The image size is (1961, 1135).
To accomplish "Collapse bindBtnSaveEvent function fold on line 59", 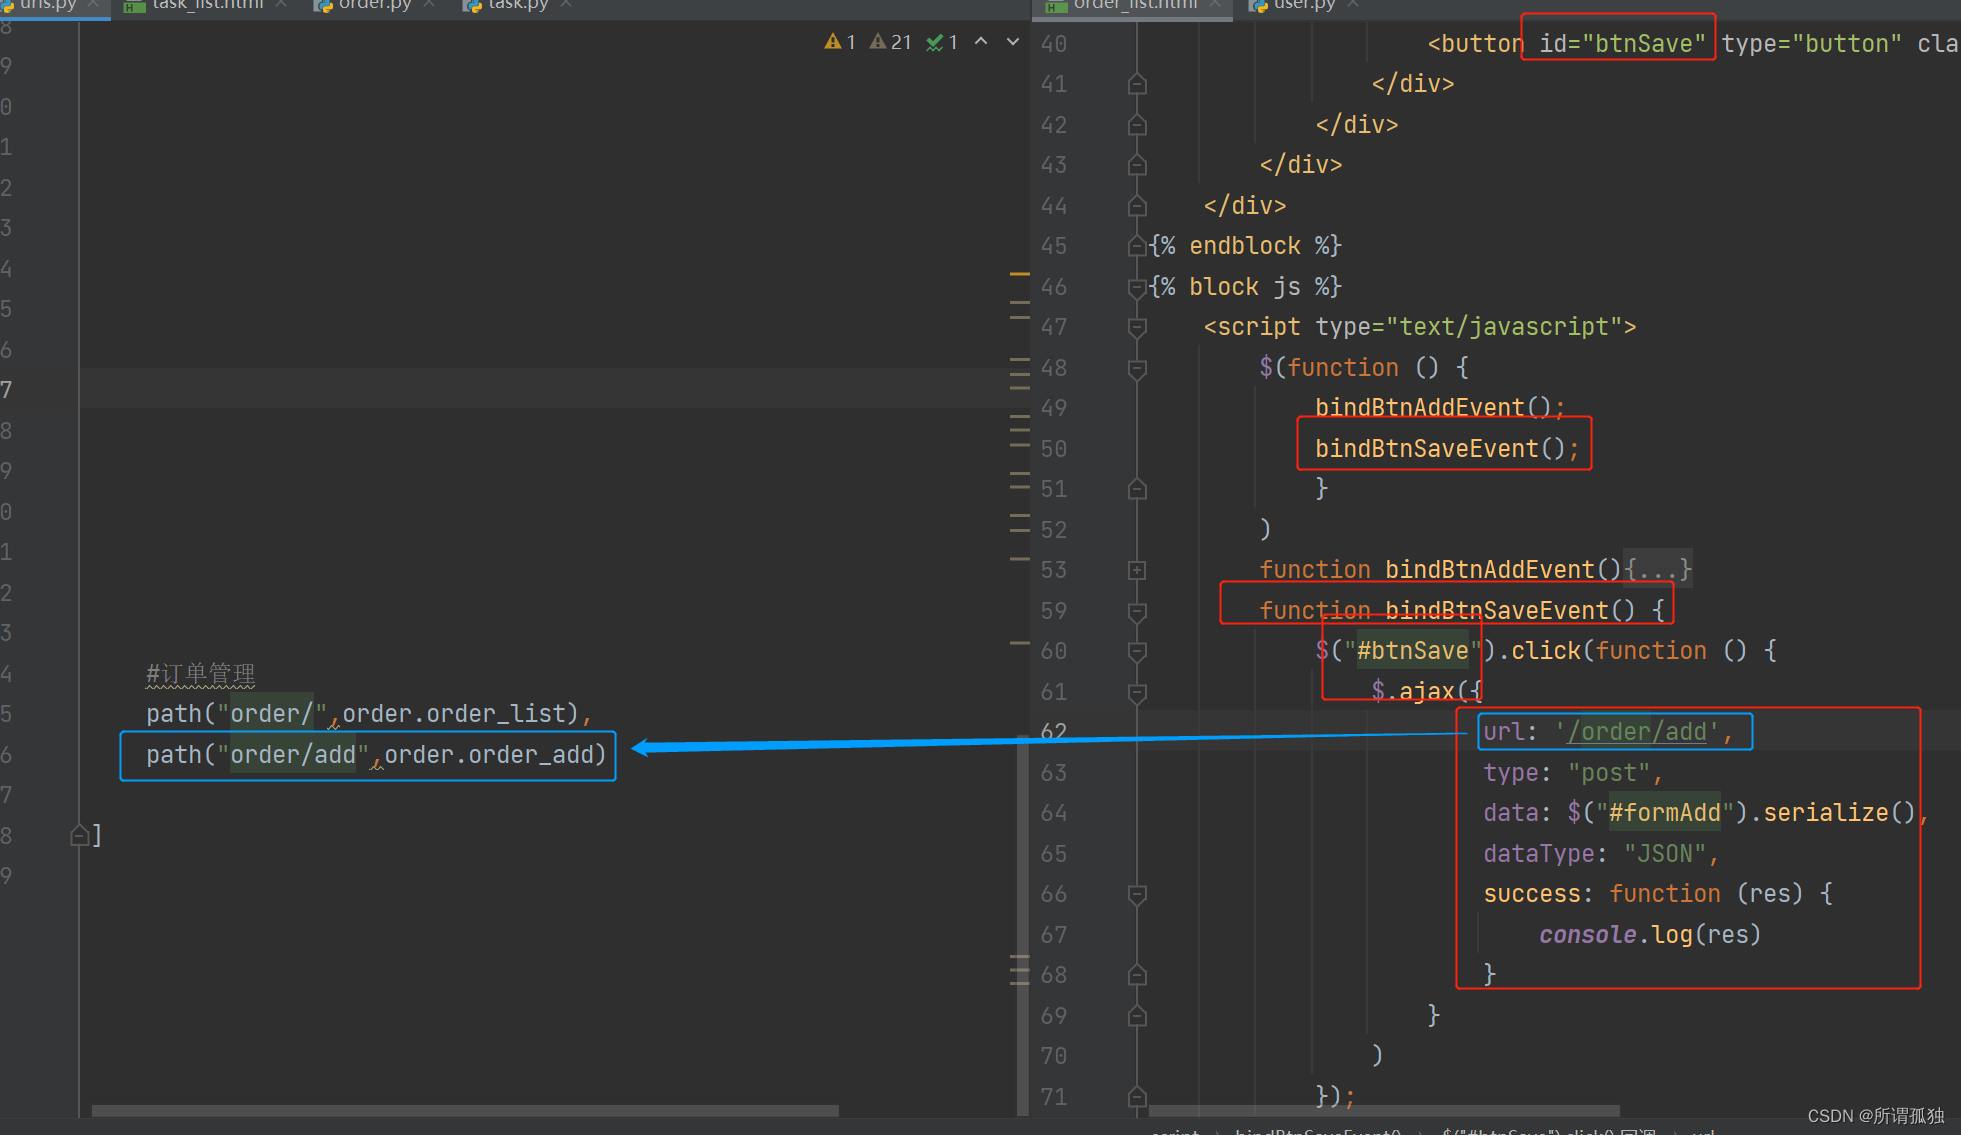I will point(1137,611).
